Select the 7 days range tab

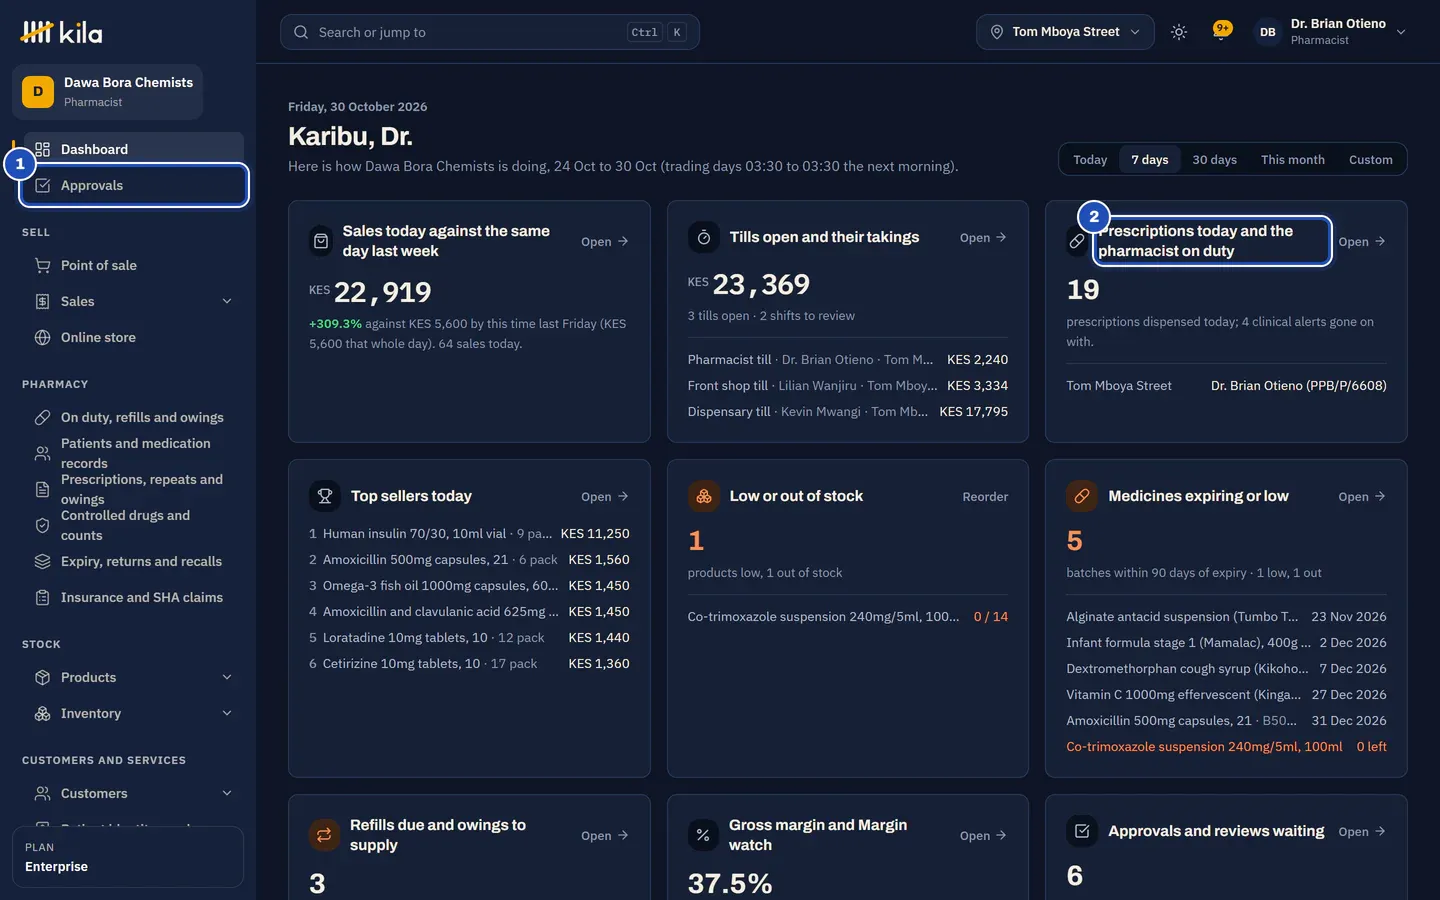click(x=1150, y=160)
